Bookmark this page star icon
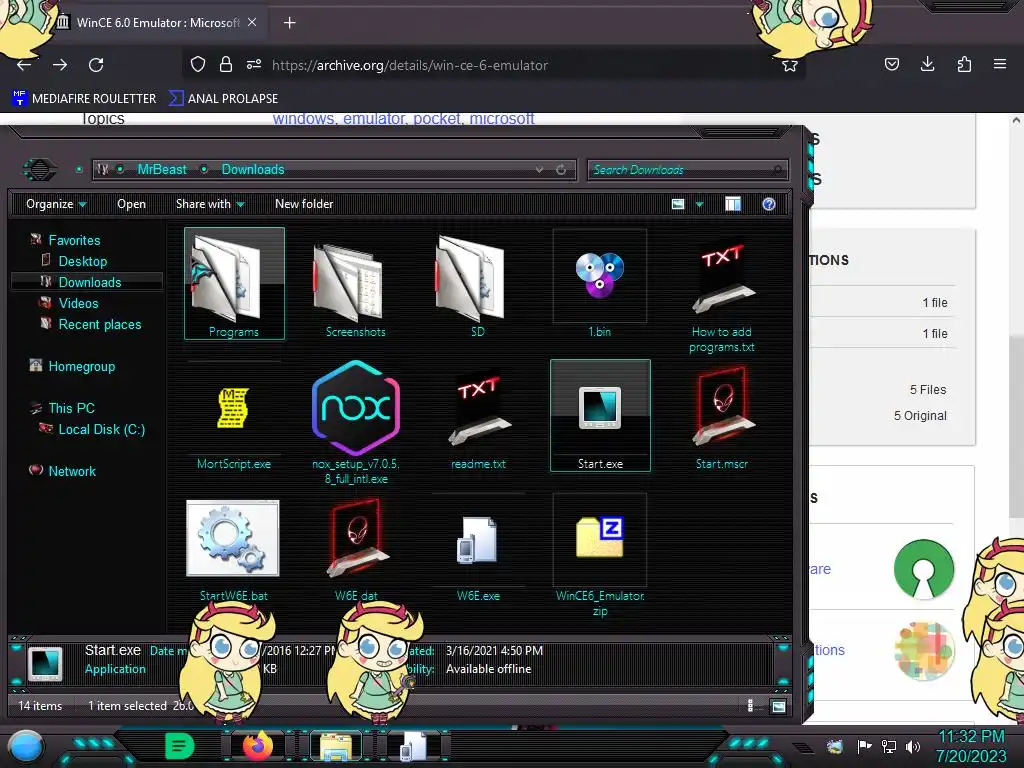1024x768 pixels. 790,65
